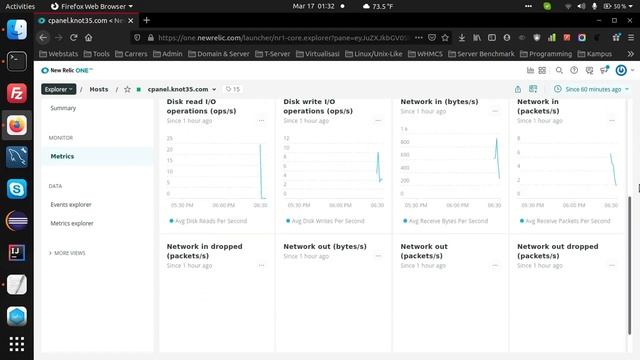Open IntelliJ IDEA dock icon
This screenshot has width=640, height=360.
tap(17, 252)
